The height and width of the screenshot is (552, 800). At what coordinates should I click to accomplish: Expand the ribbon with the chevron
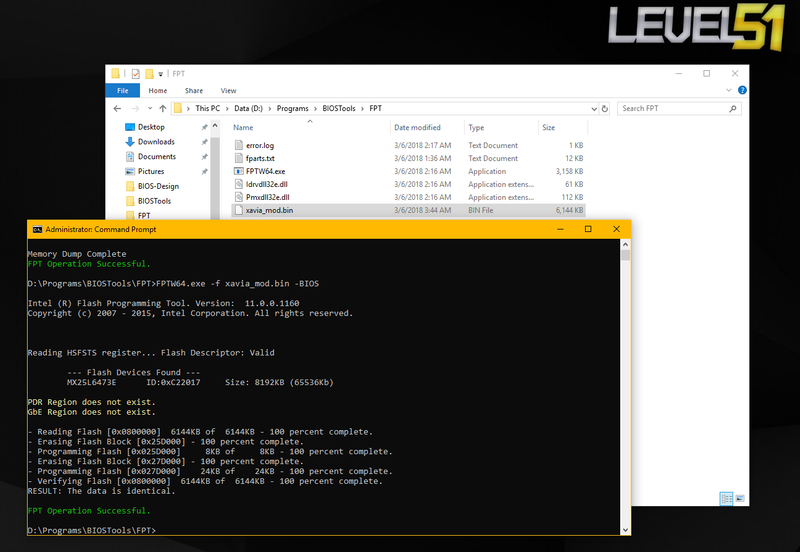pyautogui.click(x=729, y=90)
